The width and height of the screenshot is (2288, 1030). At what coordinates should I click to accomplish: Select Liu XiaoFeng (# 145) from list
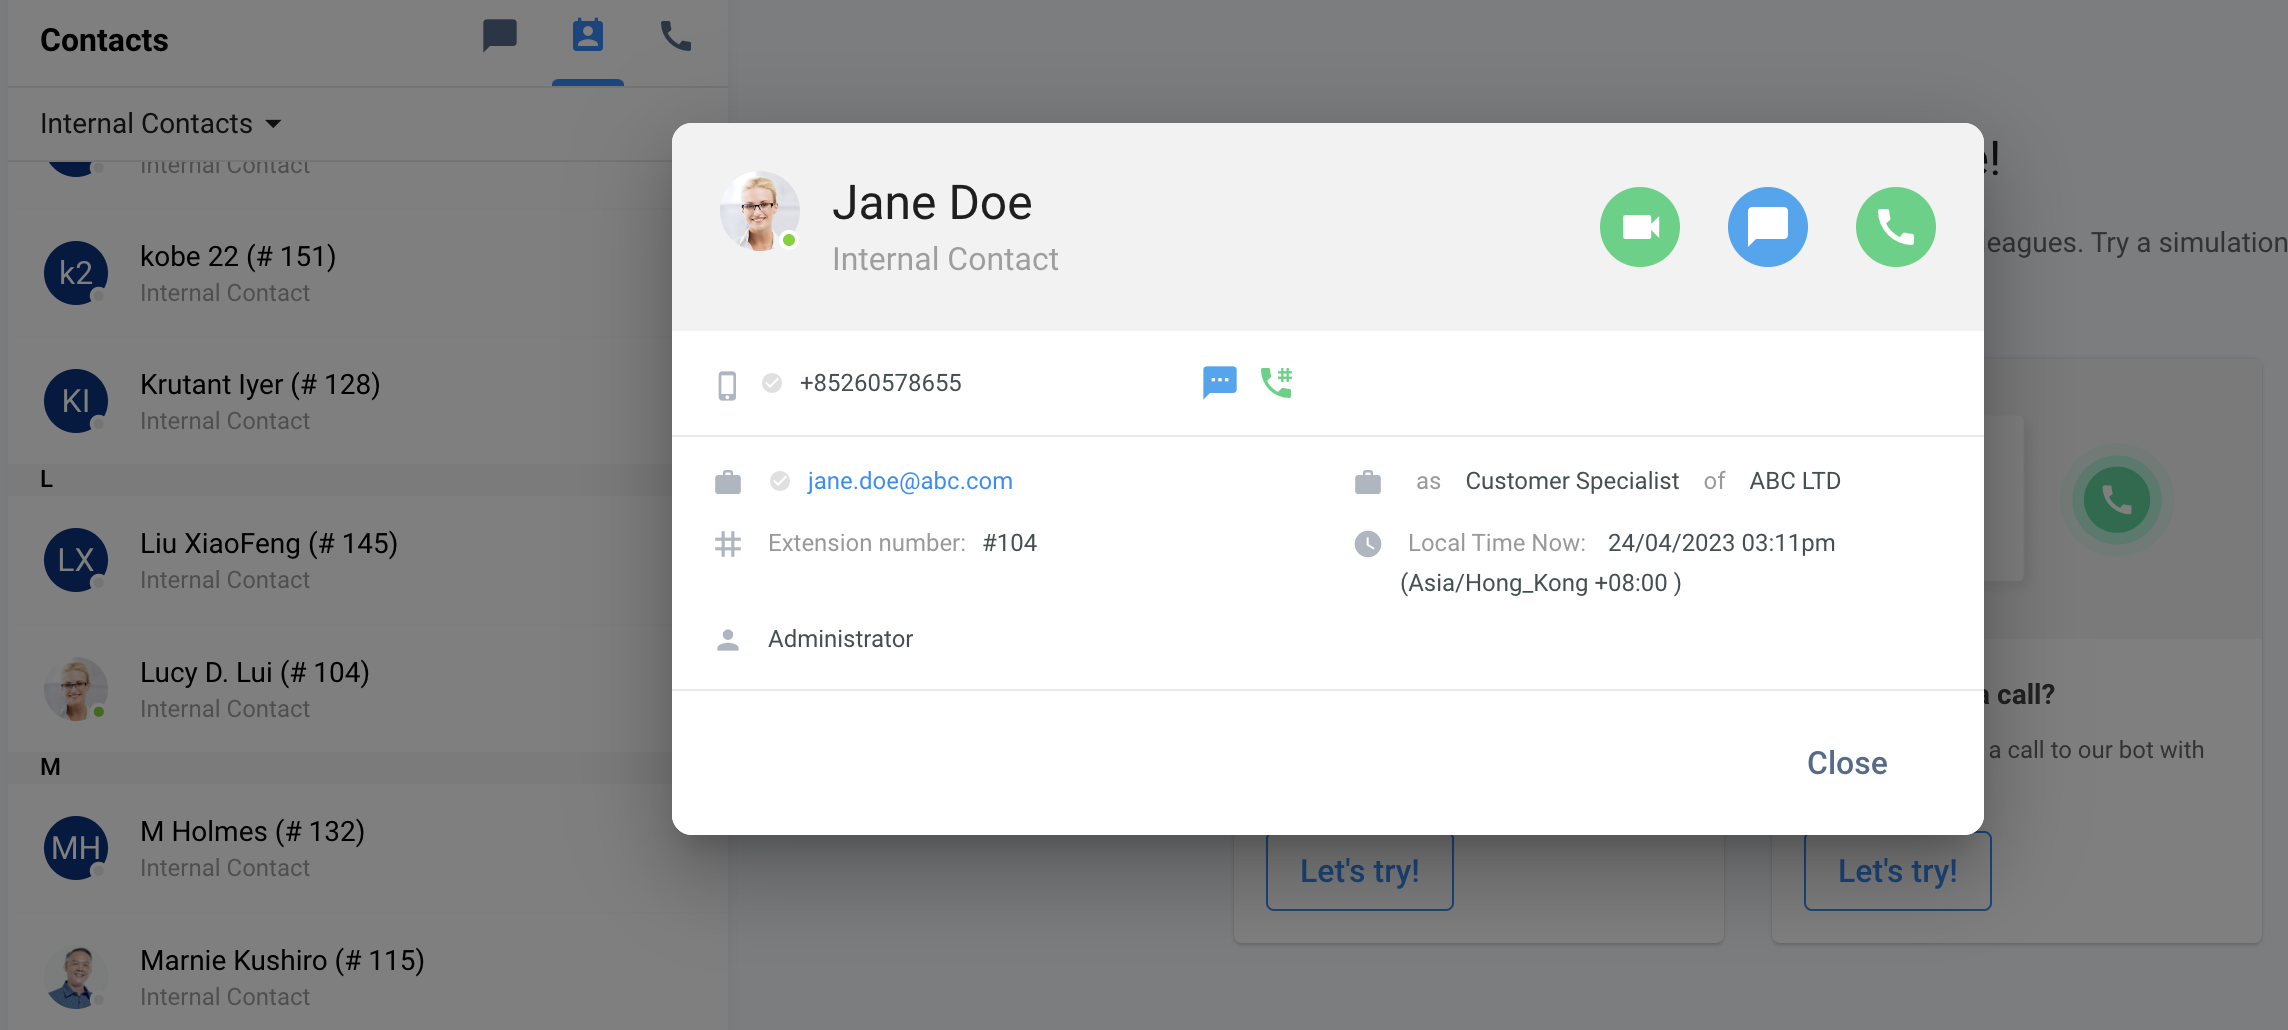pyautogui.click(x=268, y=560)
